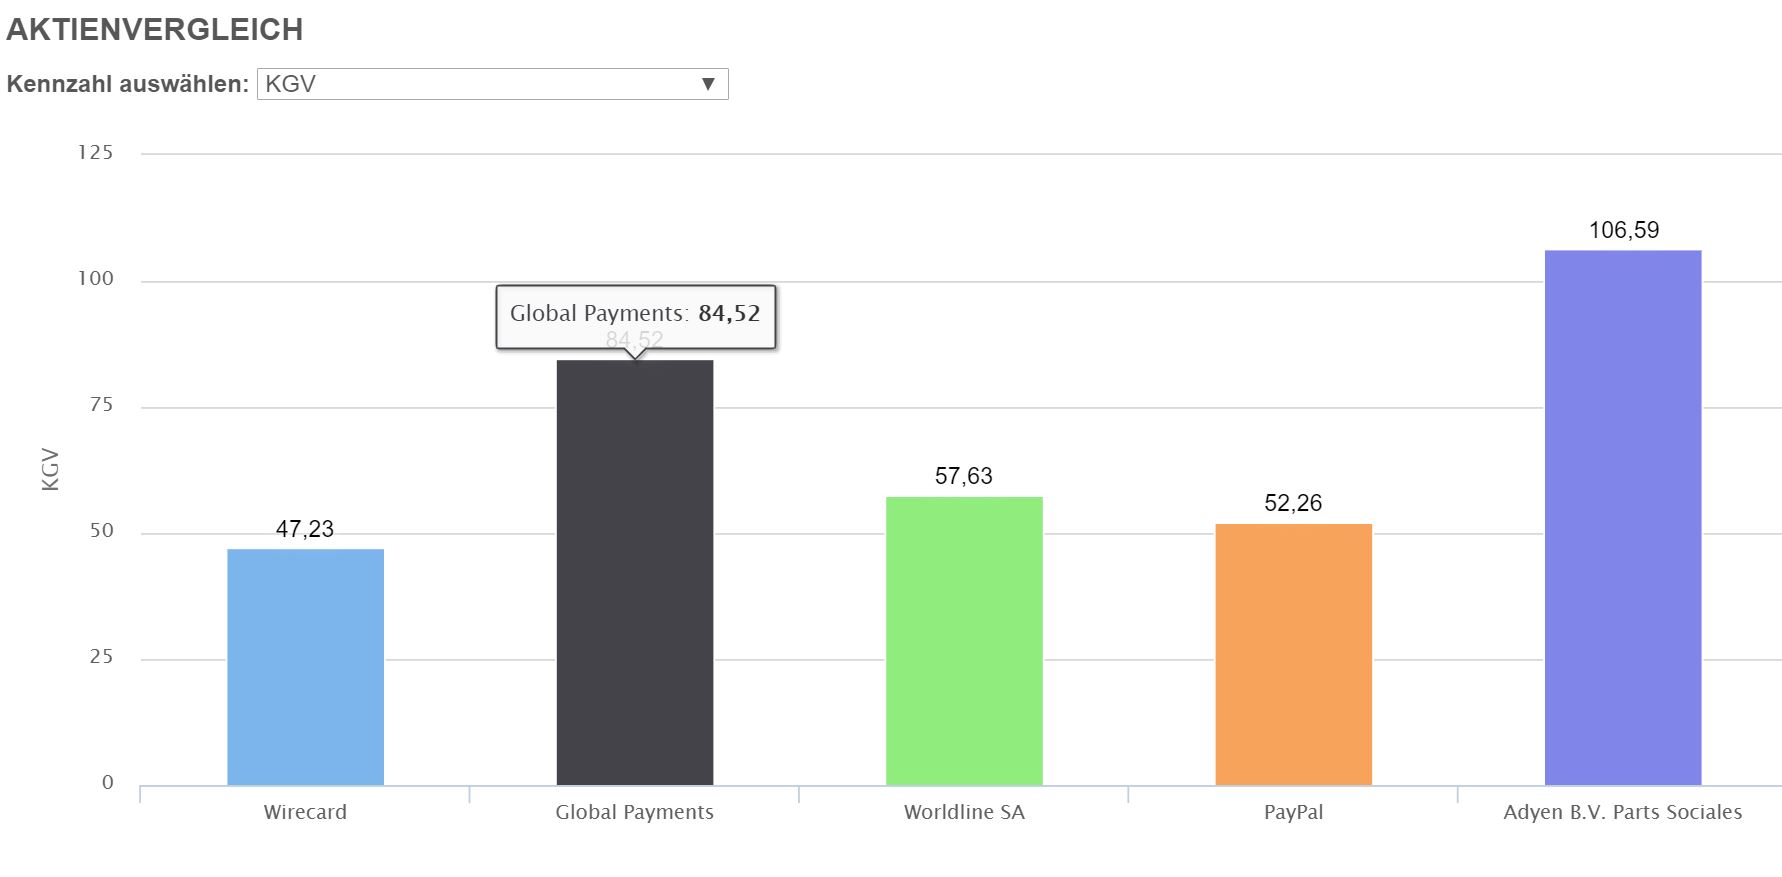Click Adyen B.V. Parts Sociales axis label
Image resolution: width=1782 pixels, height=877 pixels.
click(x=1623, y=812)
